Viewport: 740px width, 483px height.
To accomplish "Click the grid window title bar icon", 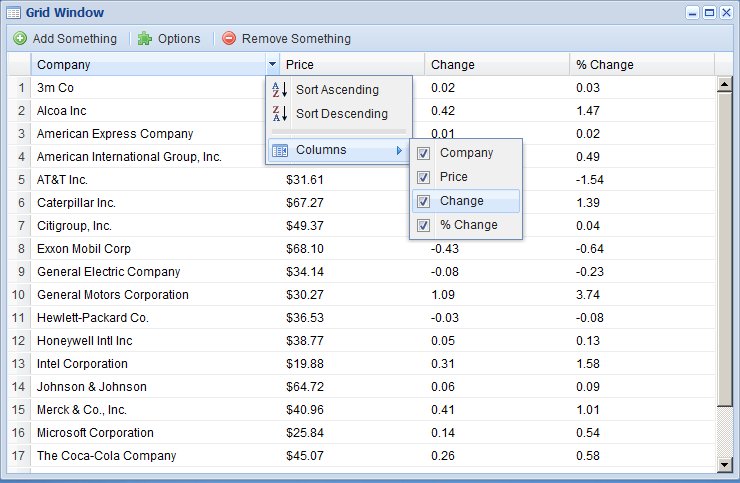I will (13, 13).
